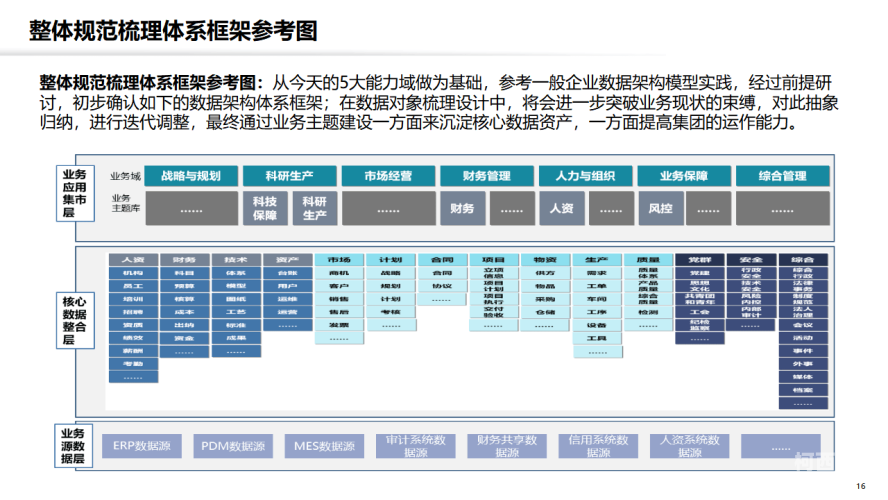Select the 人资 column header in core layer
Image resolution: width=888 pixels, height=500 pixels.
click(x=133, y=260)
